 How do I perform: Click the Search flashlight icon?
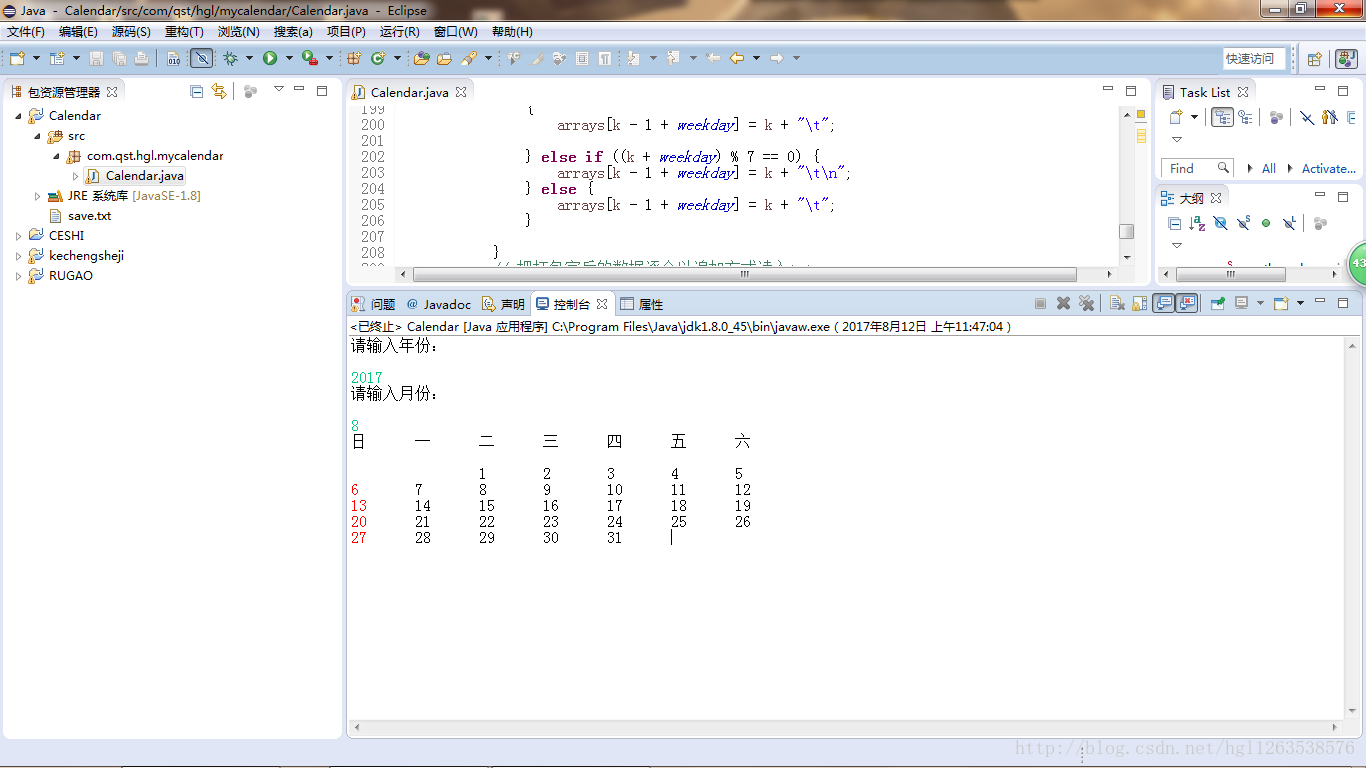pos(468,58)
